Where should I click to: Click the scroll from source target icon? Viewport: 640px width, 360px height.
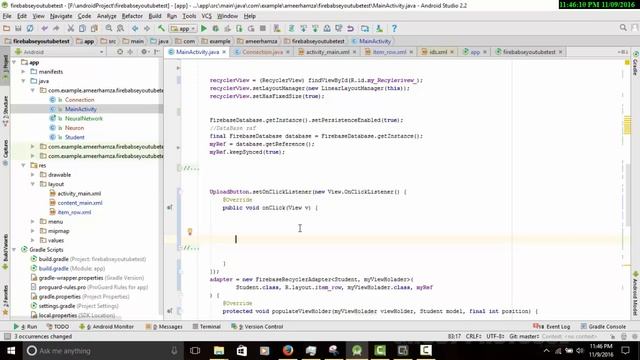(x=120, y=52)
